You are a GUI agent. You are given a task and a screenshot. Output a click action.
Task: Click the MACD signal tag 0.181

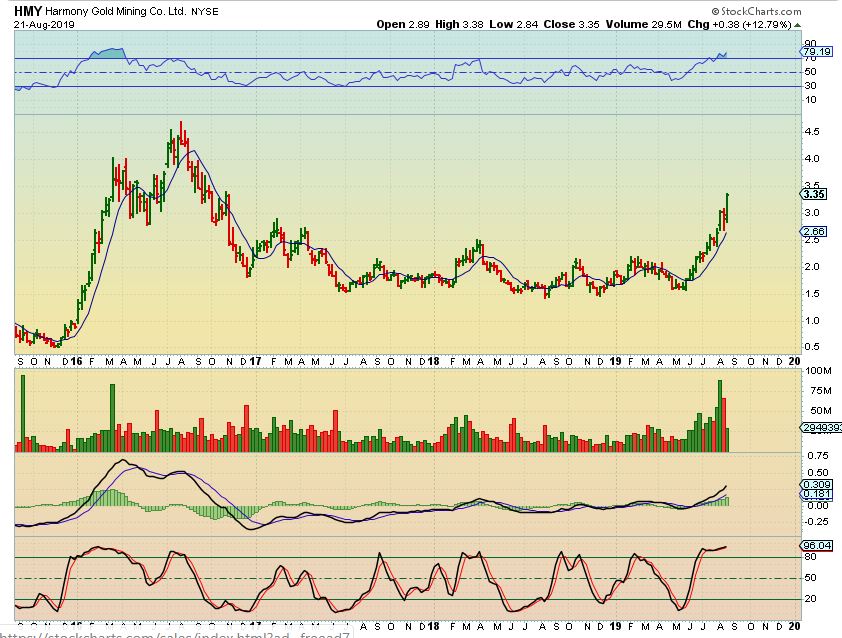click(x=817, y=494)
